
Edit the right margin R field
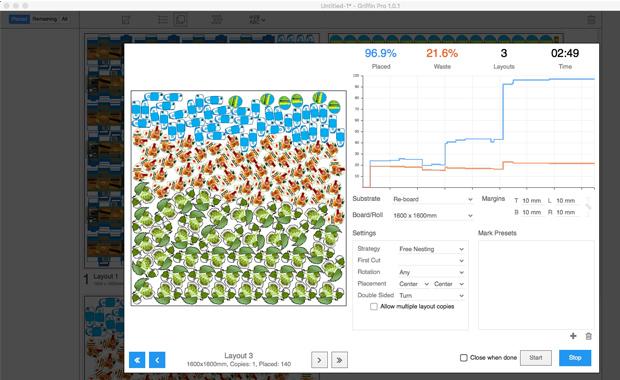click(566, 212)
